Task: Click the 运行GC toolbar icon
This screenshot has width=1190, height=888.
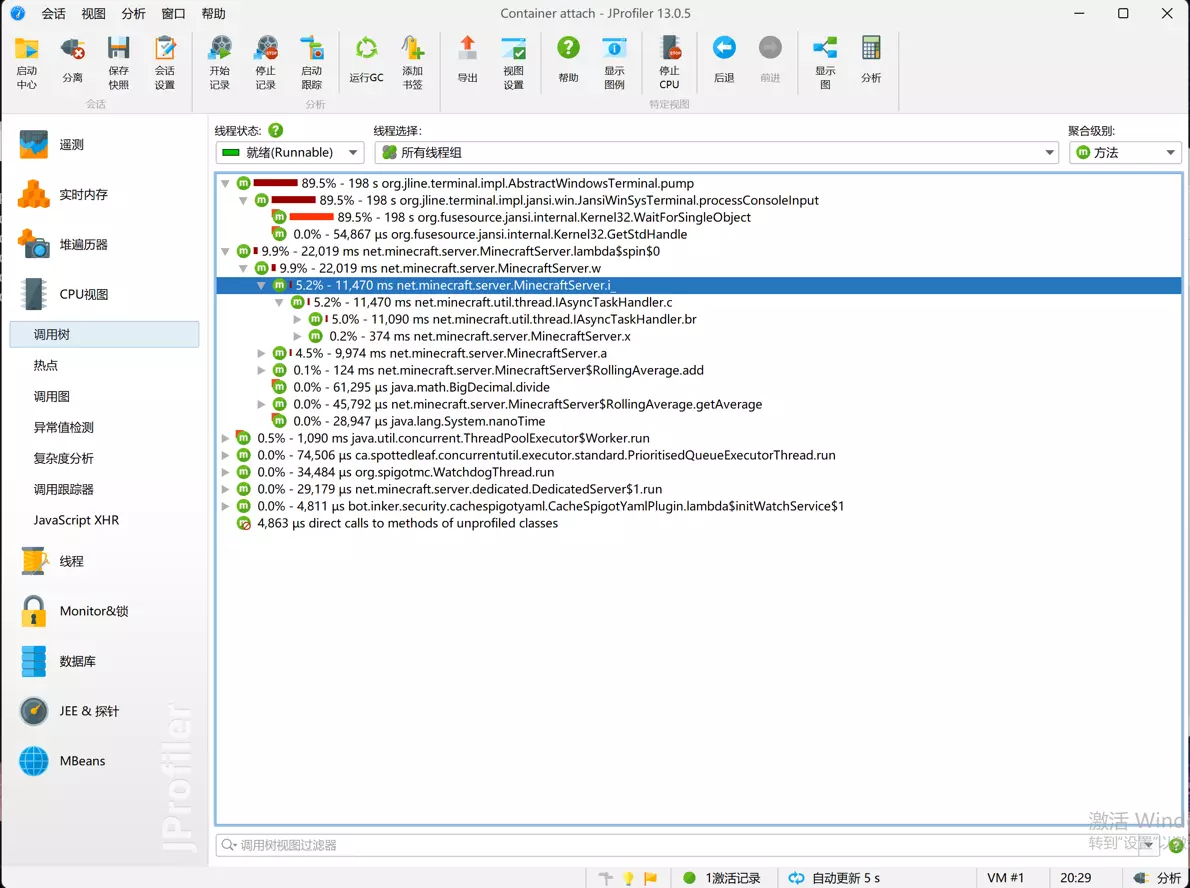Action: (x=366, y=60)
